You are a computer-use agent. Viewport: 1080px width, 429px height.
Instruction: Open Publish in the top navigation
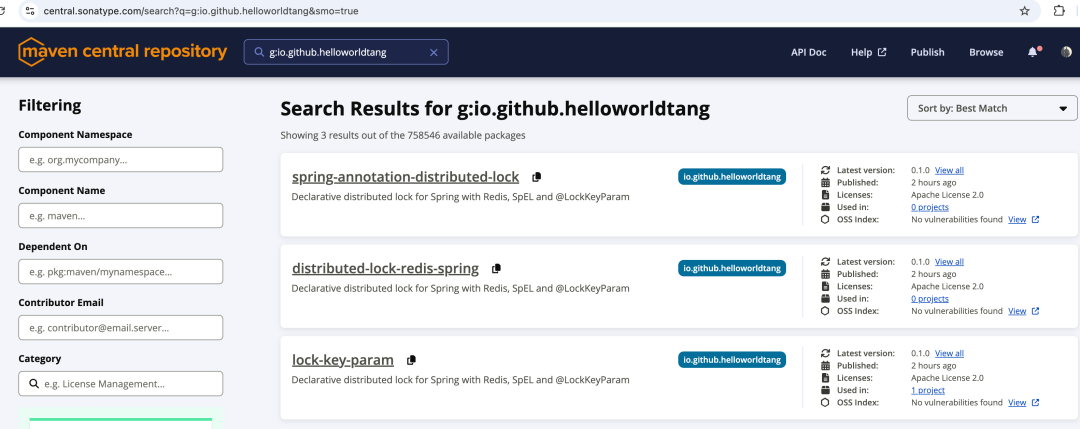pos(927,52)
